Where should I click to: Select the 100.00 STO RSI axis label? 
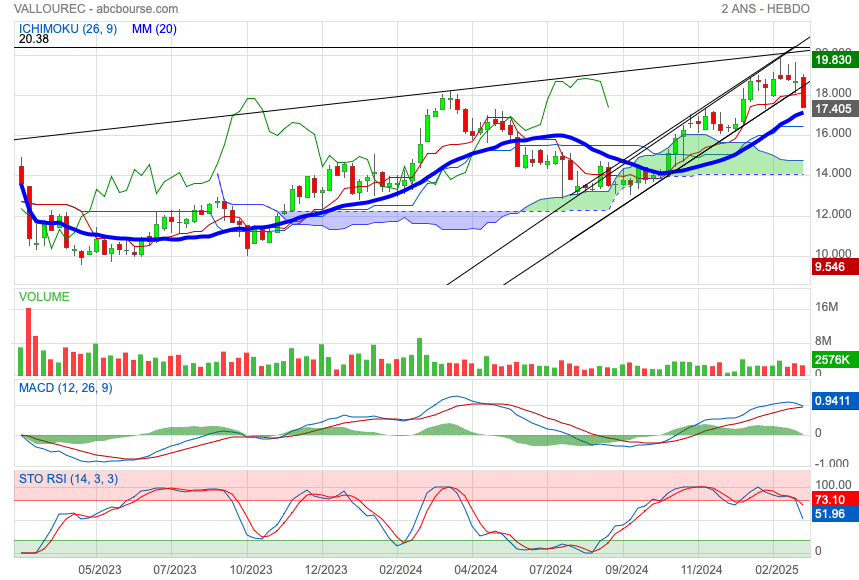point(833,485)
